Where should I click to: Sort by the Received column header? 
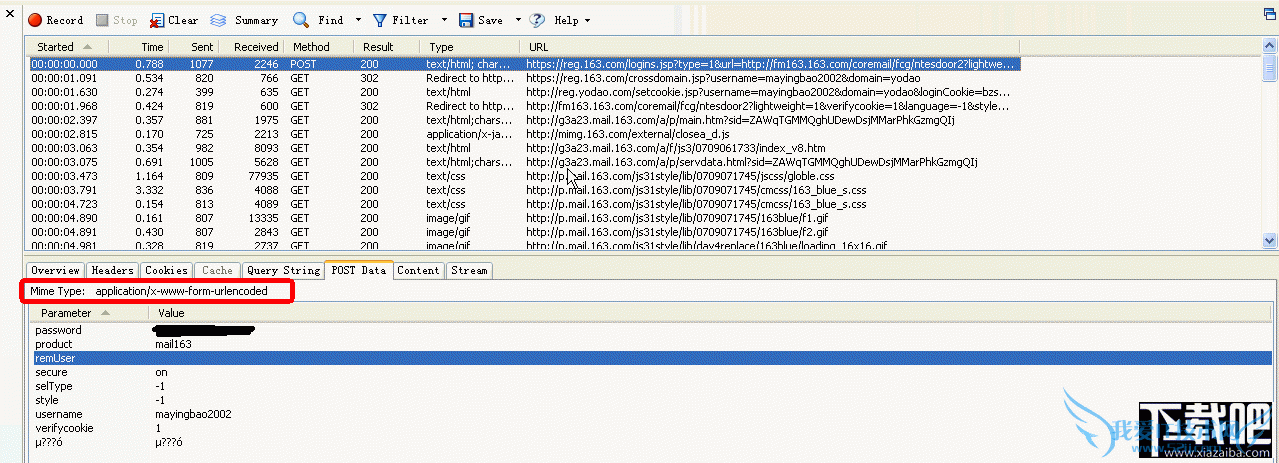click(251, 47)
